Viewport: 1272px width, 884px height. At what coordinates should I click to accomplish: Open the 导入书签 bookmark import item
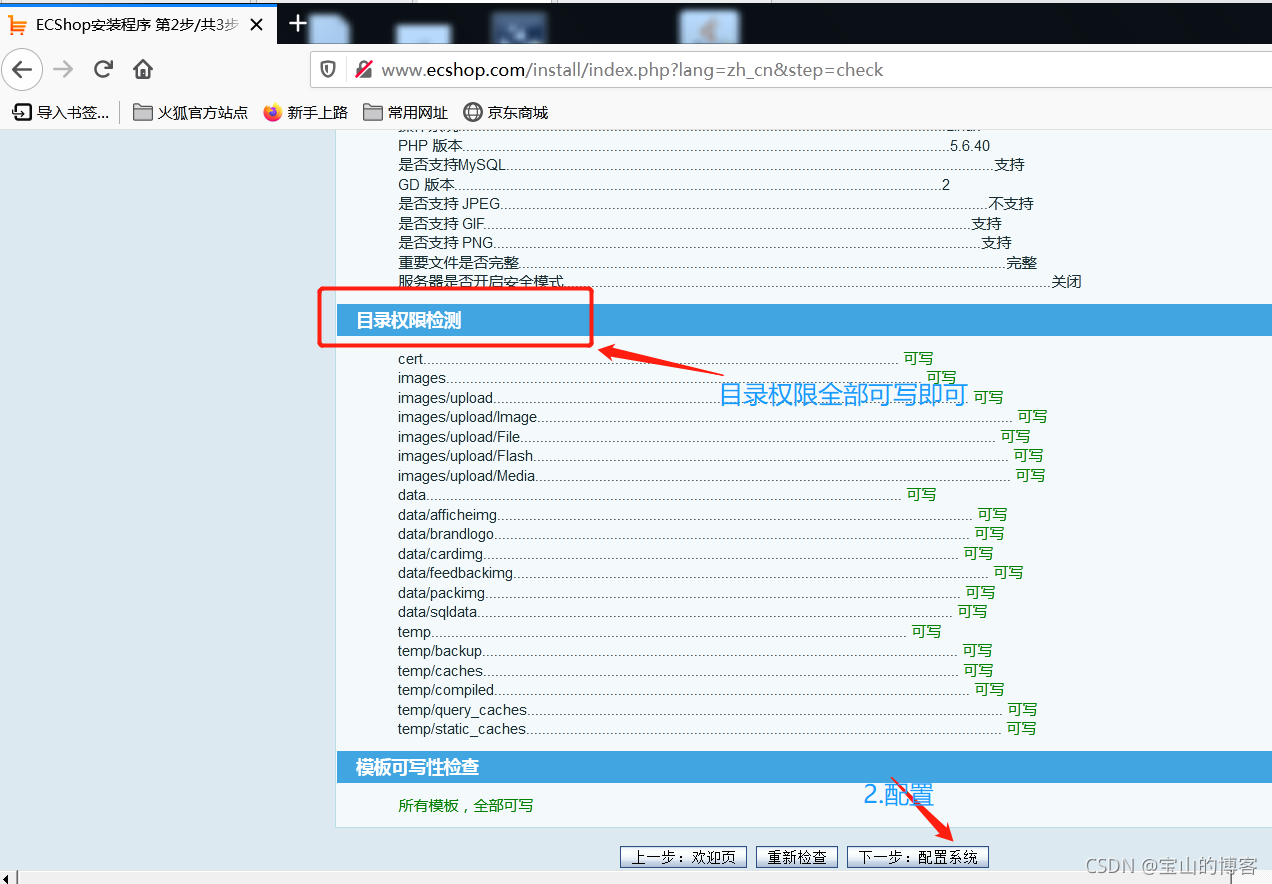pos(61,112)
